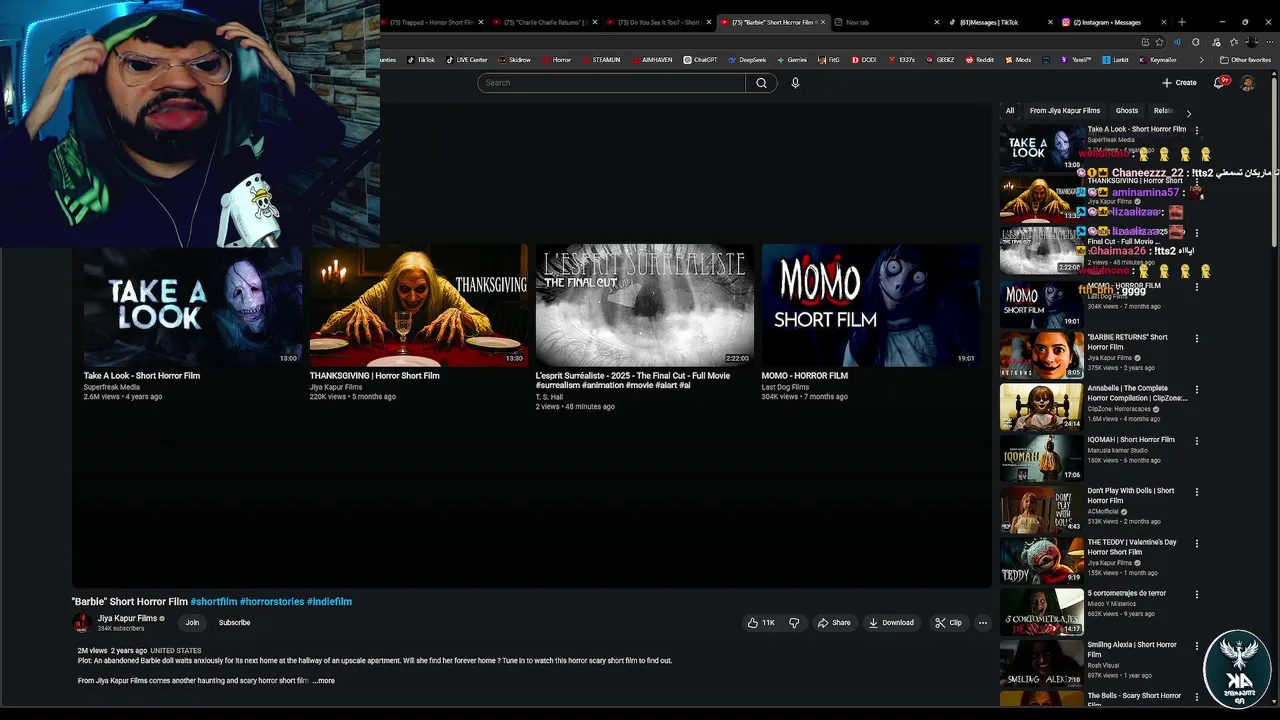Viewport: 1280px width, 720px height.
Task: Show more bookmarks with the chevron
Action: (x=1201, y=60)
